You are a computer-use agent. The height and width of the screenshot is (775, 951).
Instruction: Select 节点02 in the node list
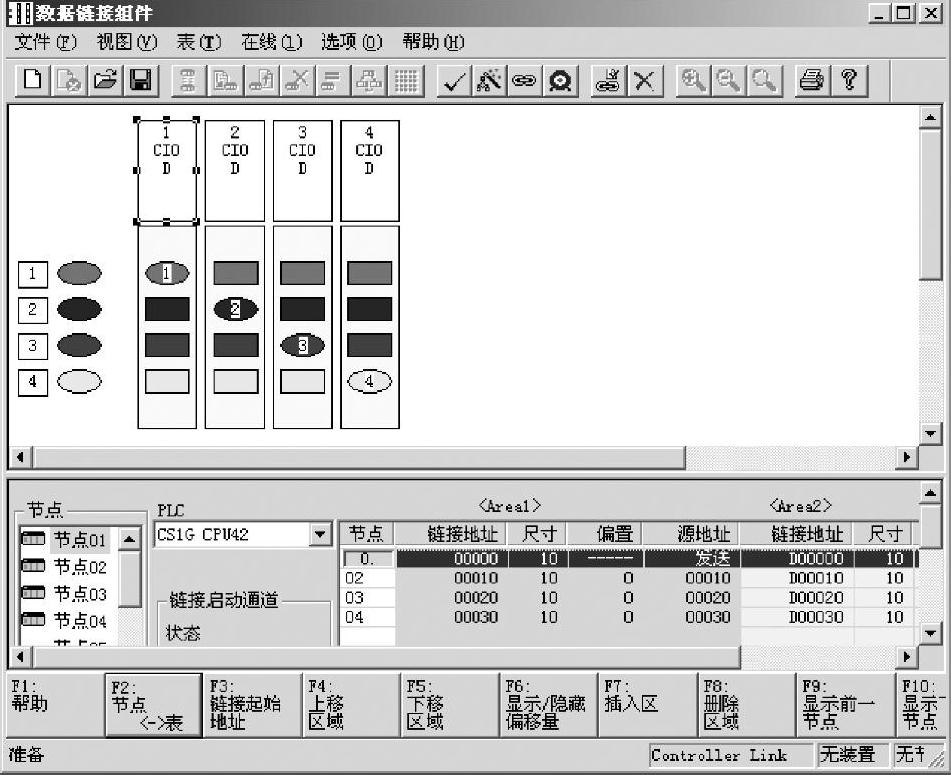79,567
